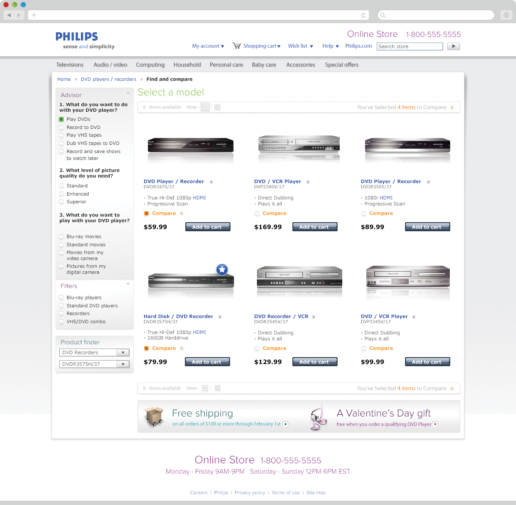Enable Blu-ray players filter
516x505 pixels.
click(61, 297)
